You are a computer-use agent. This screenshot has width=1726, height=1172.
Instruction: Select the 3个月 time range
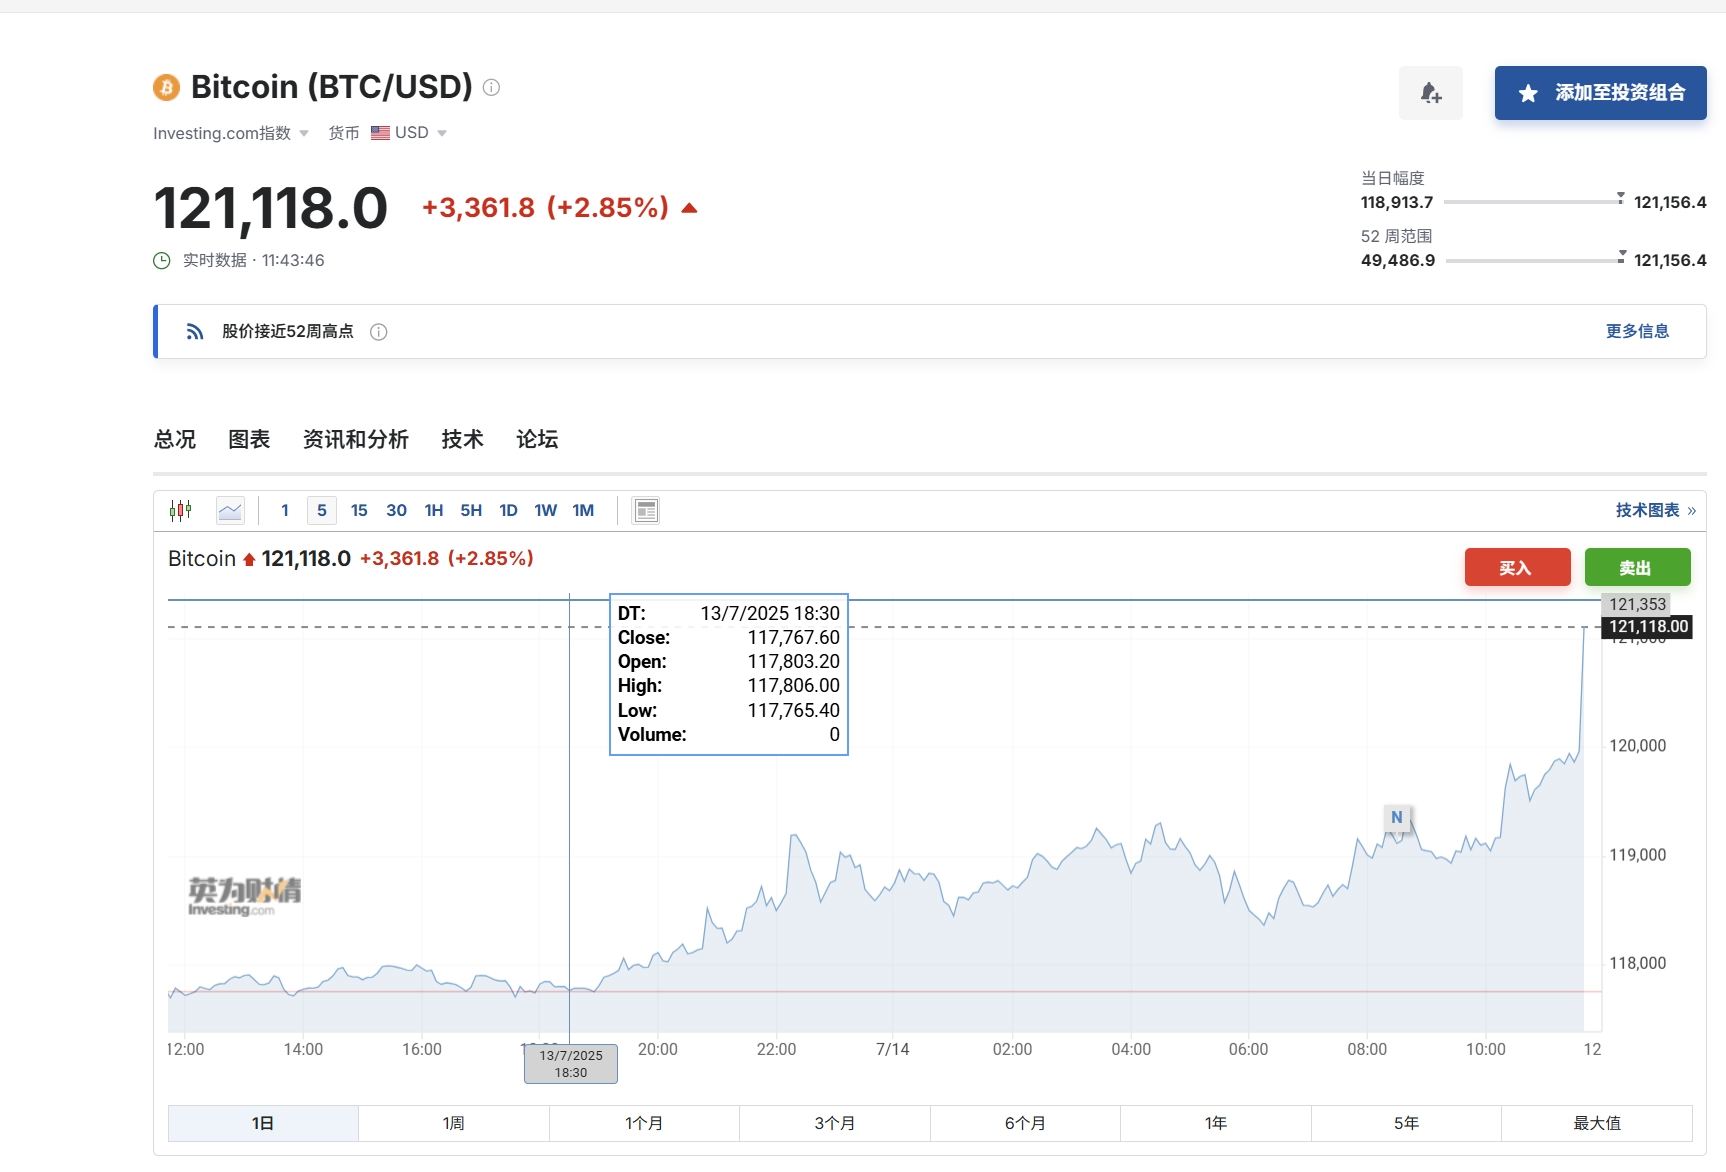(x=835, y=1123)
